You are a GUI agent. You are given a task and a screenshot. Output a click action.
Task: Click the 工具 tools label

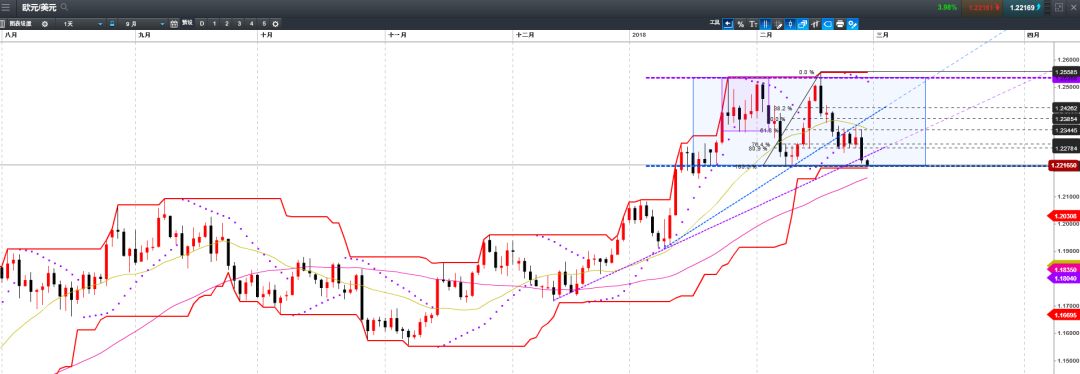pos(714,23)
